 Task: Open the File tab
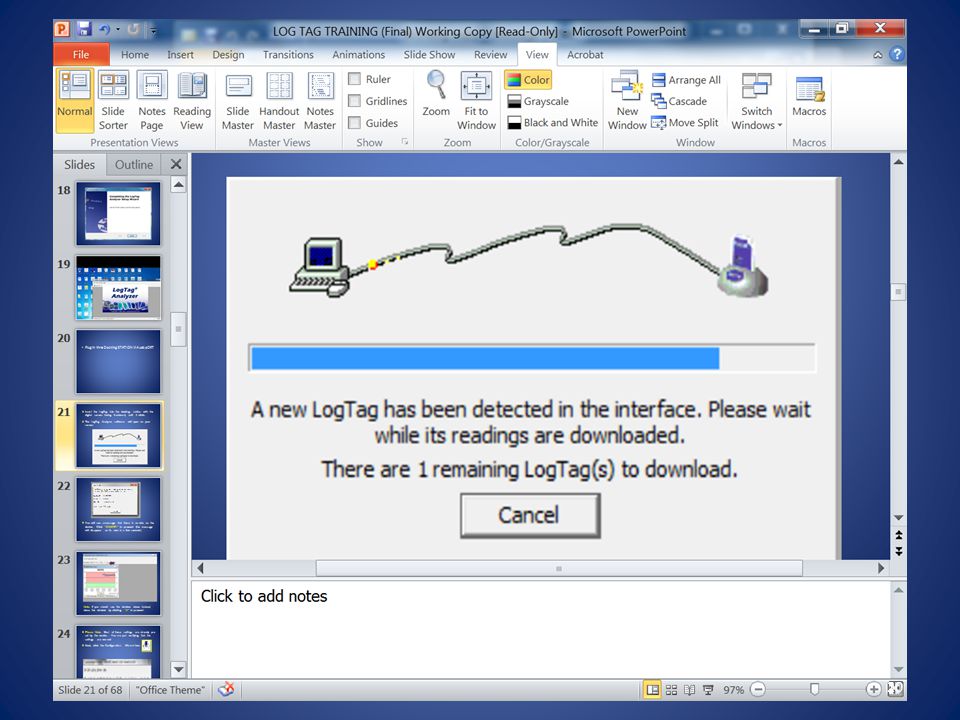(81, 54)
